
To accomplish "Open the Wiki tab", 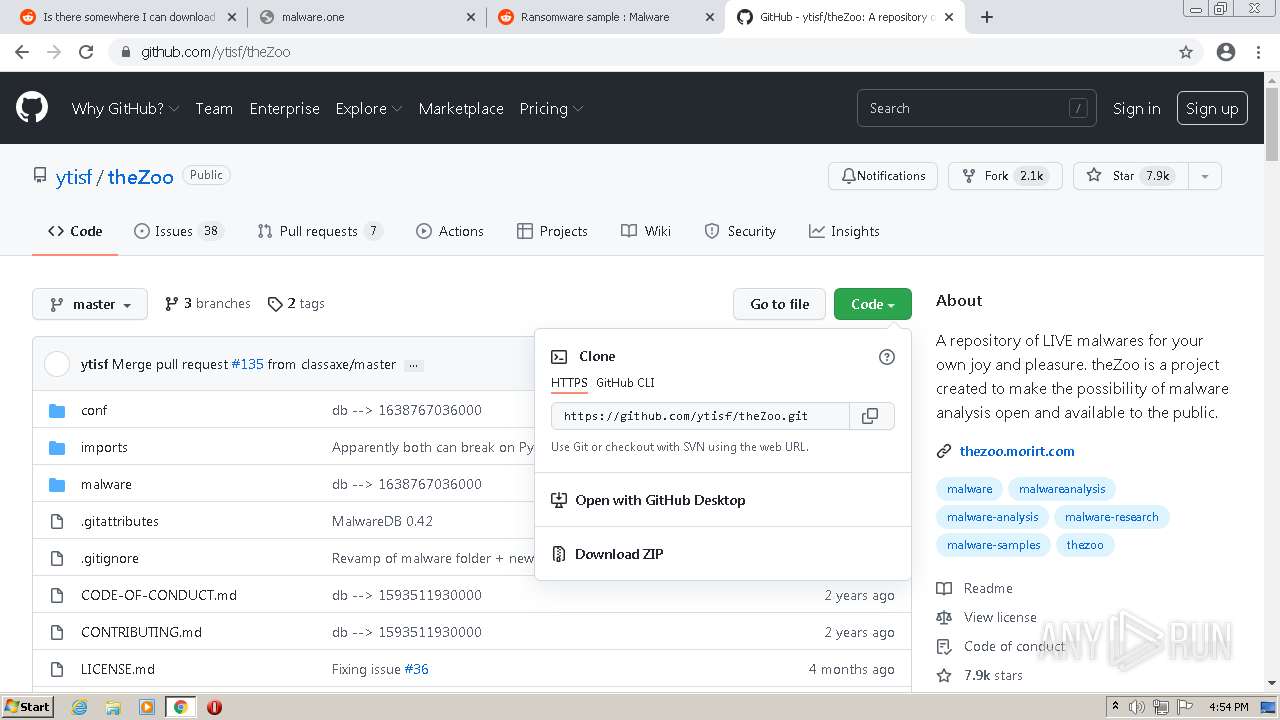I will tap(646, 231).
